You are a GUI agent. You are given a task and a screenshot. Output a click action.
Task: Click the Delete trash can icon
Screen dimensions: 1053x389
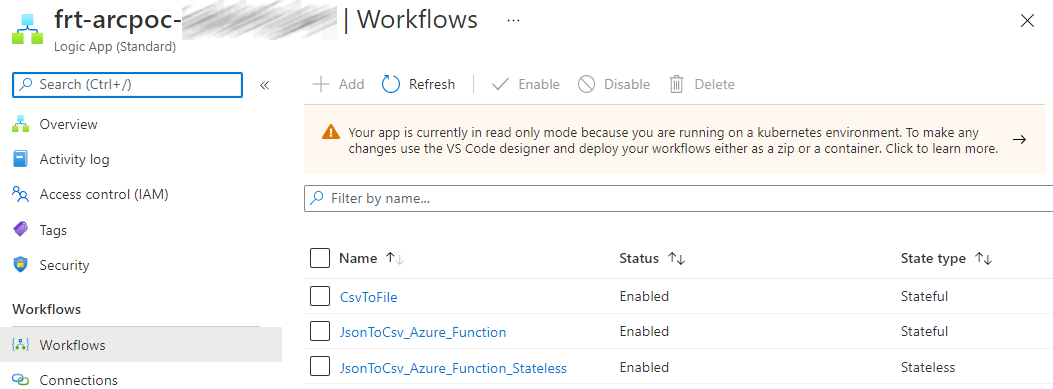click(x=676, y=84)
